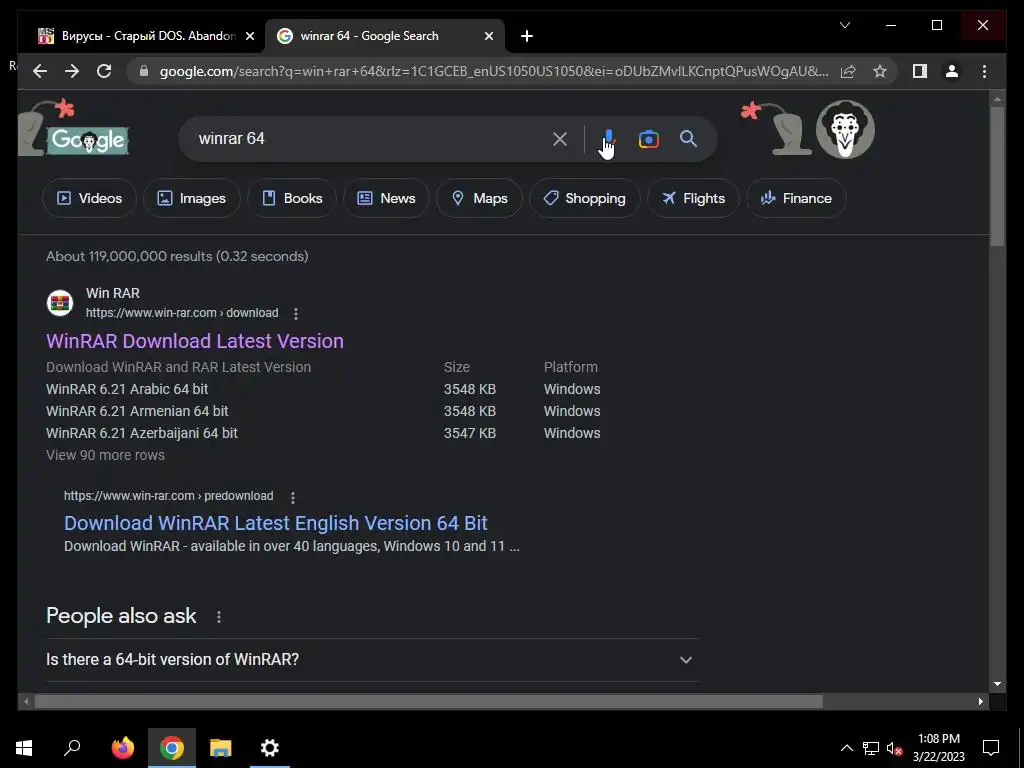Bookmark this page with the star icon
The height and width of the screenshot is (768, 1024).
pyautogui.click(x=880, y=71)
